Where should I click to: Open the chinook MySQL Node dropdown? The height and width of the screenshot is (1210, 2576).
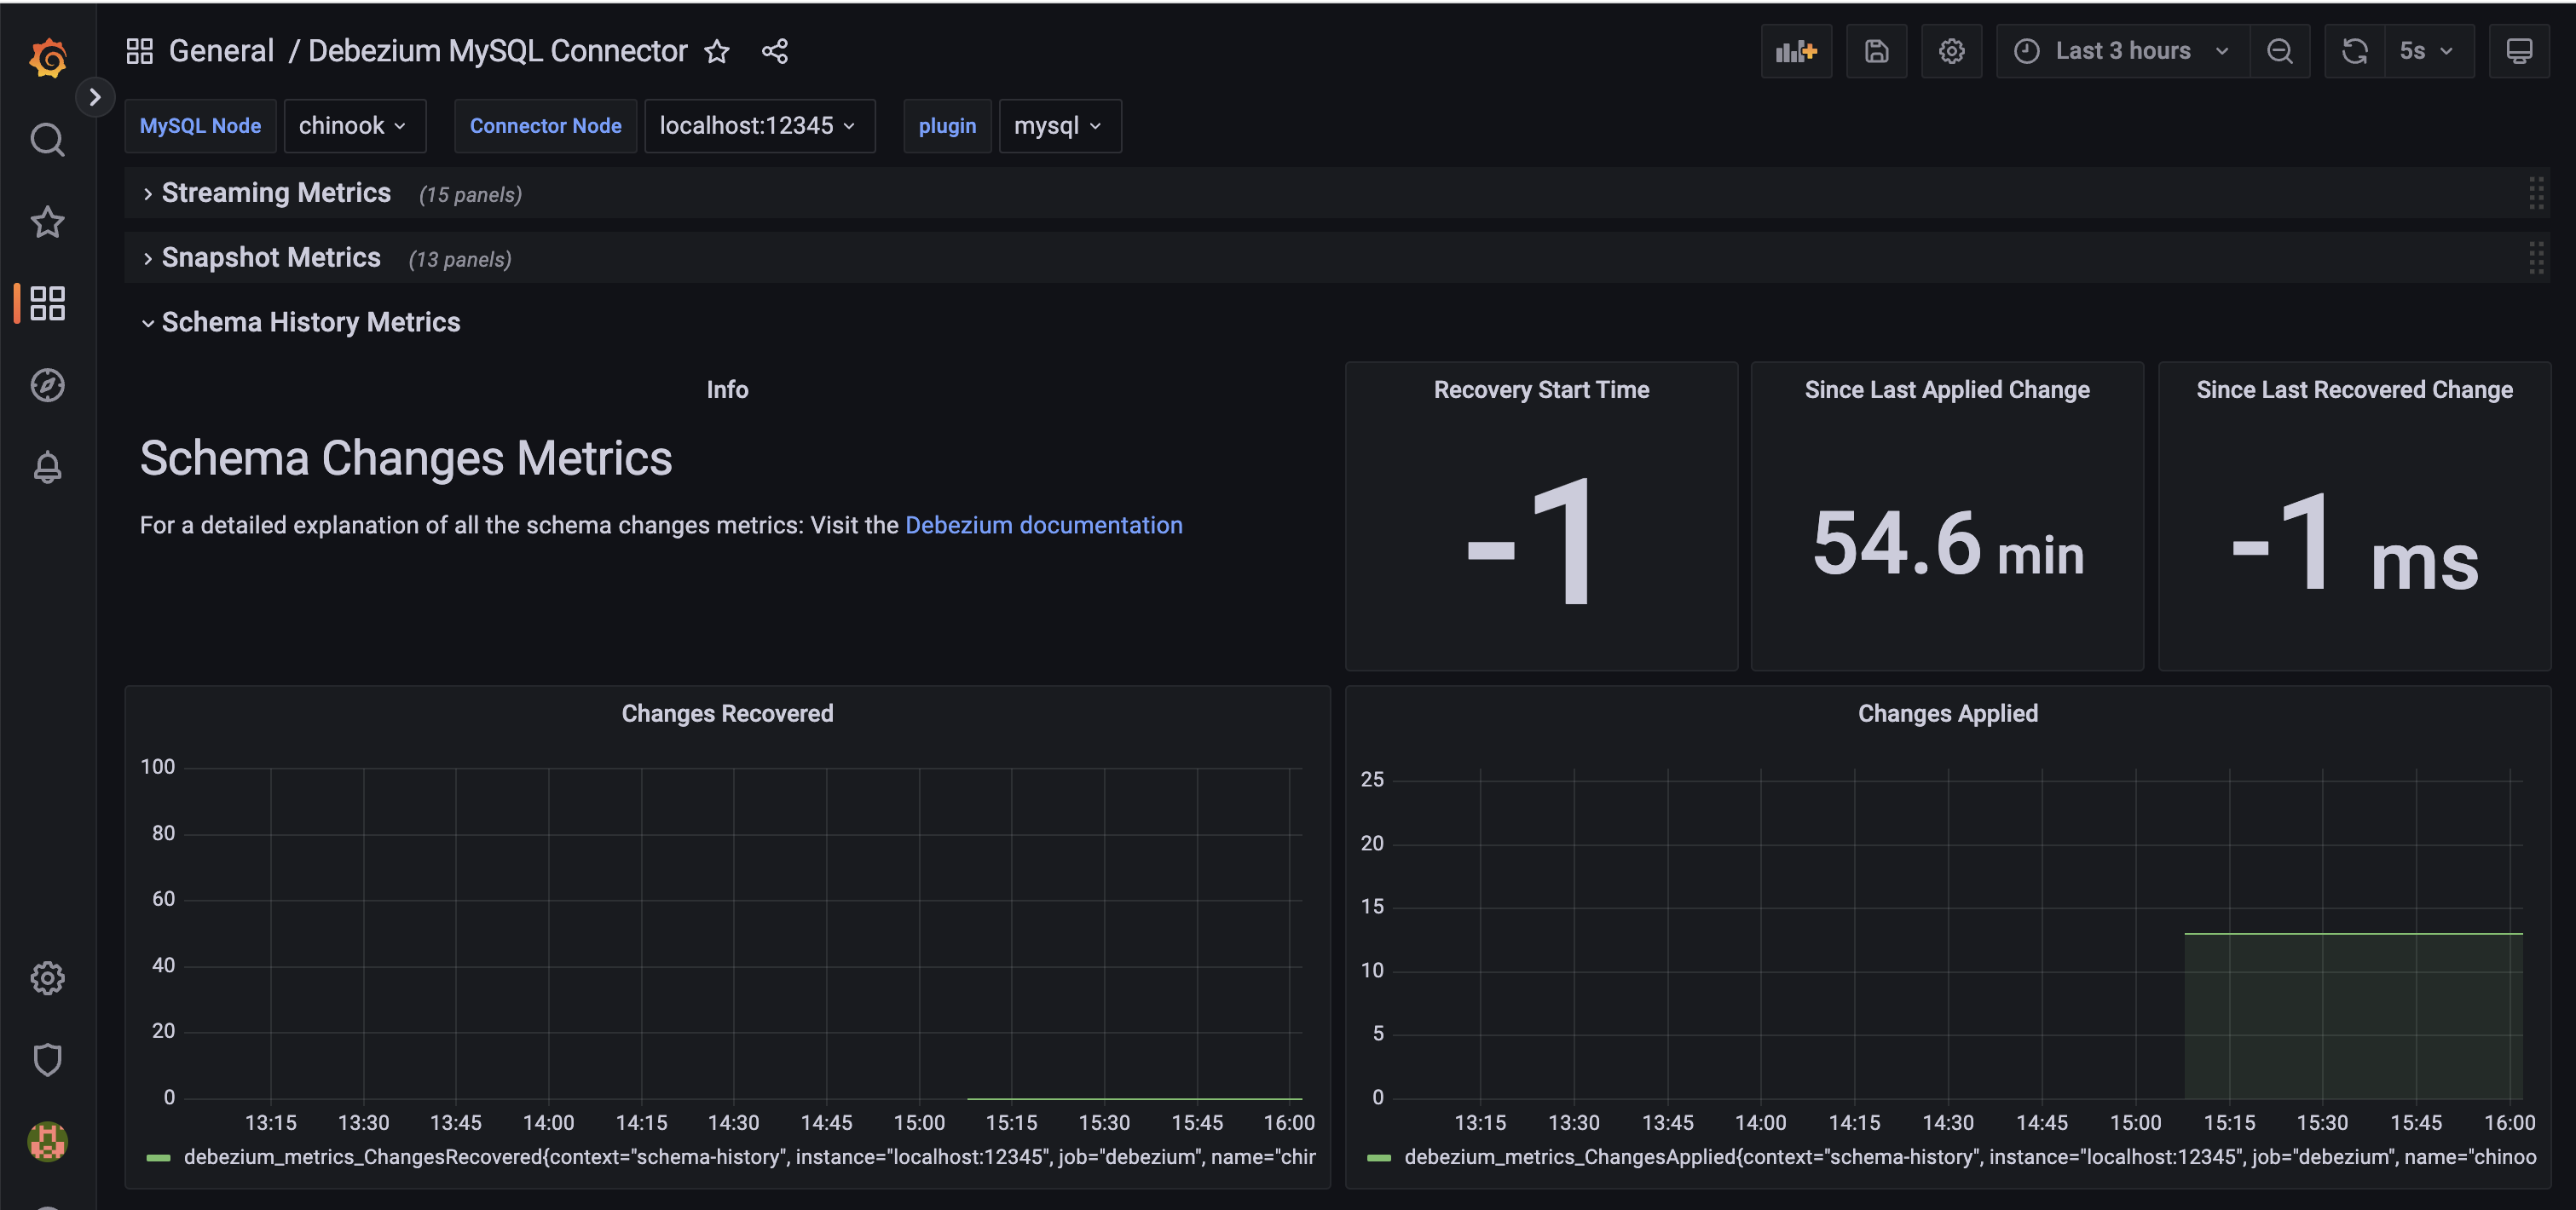354,125
